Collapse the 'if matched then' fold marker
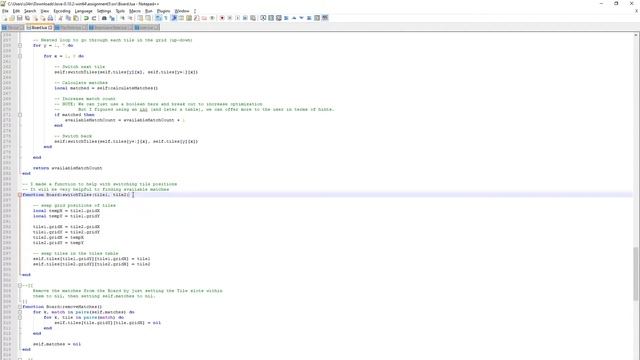This screenshot has width=640, height=360. click(20, 115)
